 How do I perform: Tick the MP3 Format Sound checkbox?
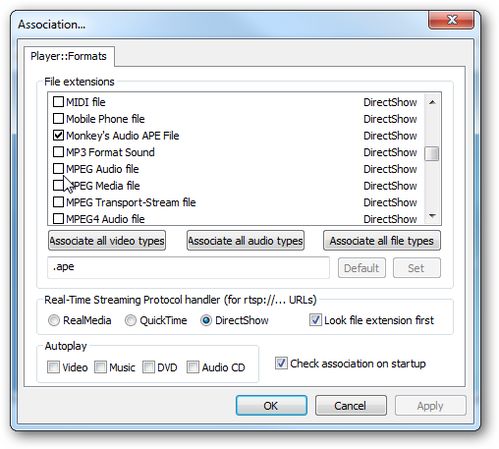coord(58,152)
